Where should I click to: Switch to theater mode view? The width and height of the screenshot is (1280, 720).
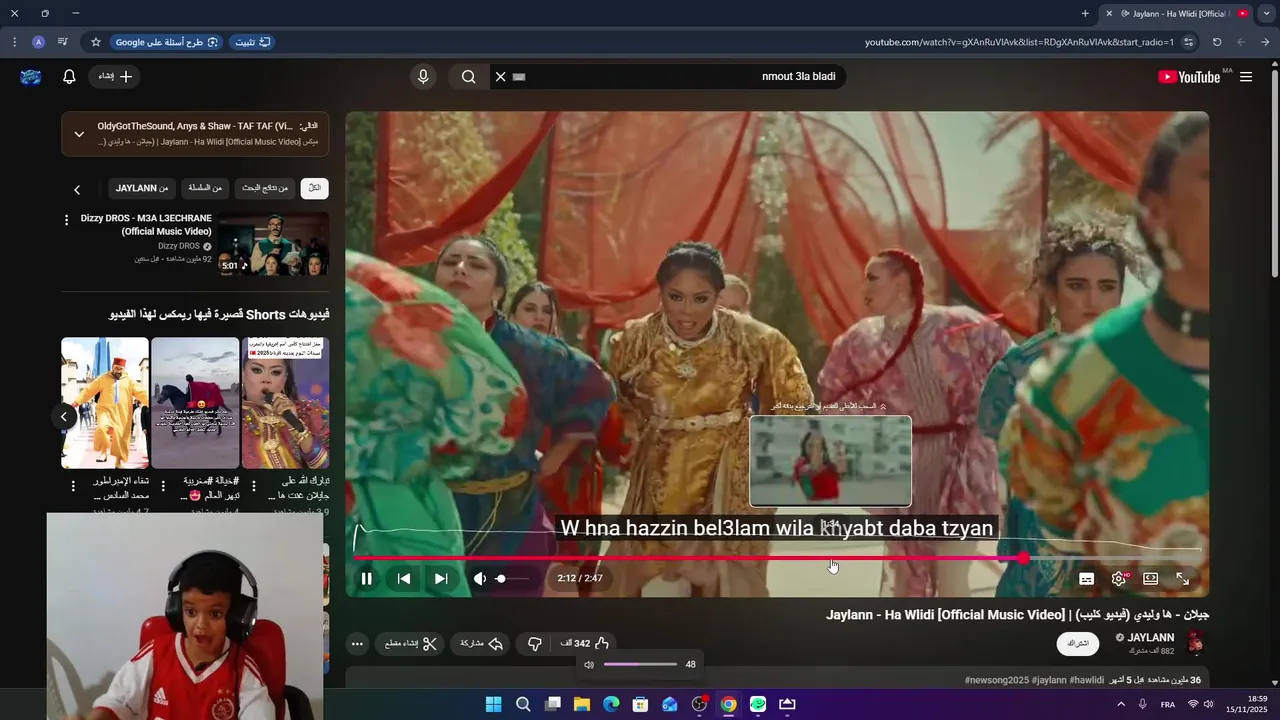(x=1151, y=579)
